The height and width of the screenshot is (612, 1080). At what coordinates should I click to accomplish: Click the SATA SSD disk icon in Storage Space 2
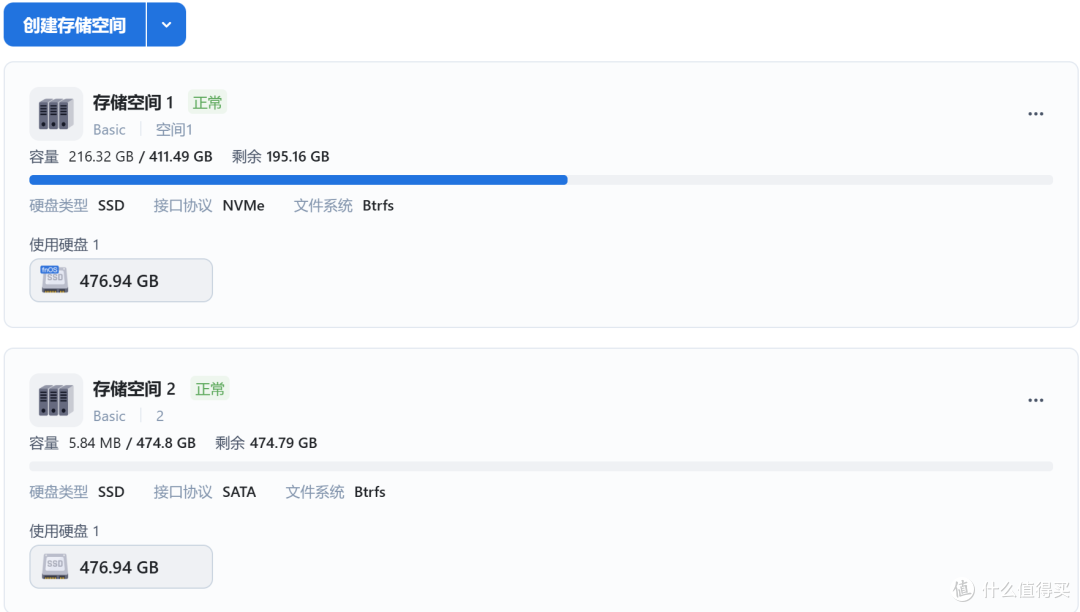(54, 567)
